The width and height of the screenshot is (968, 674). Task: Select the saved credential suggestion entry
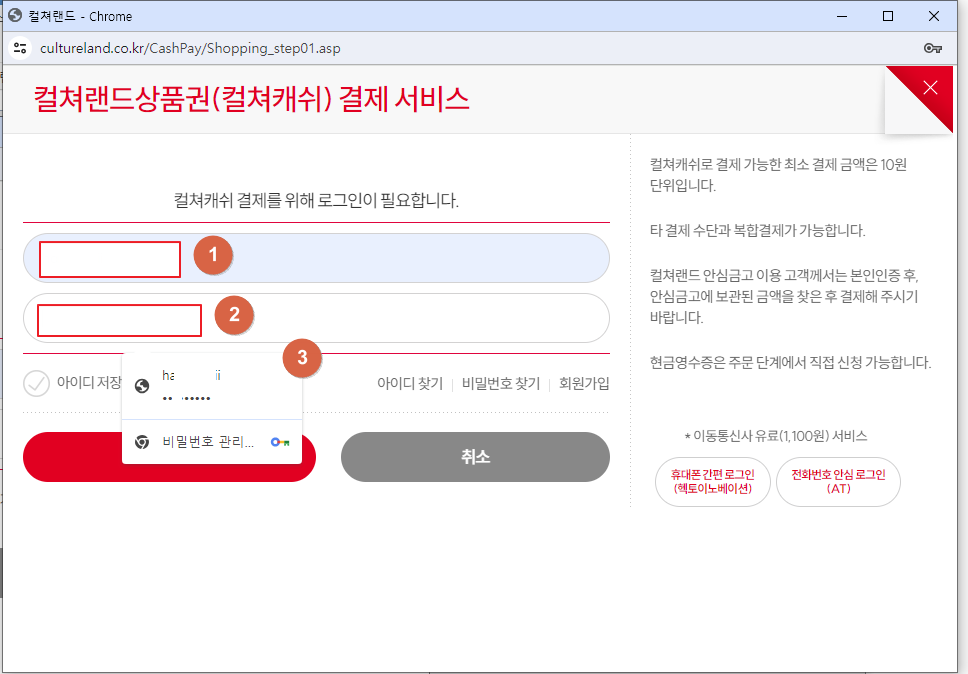pyautogui.click(x=212, y=386)
